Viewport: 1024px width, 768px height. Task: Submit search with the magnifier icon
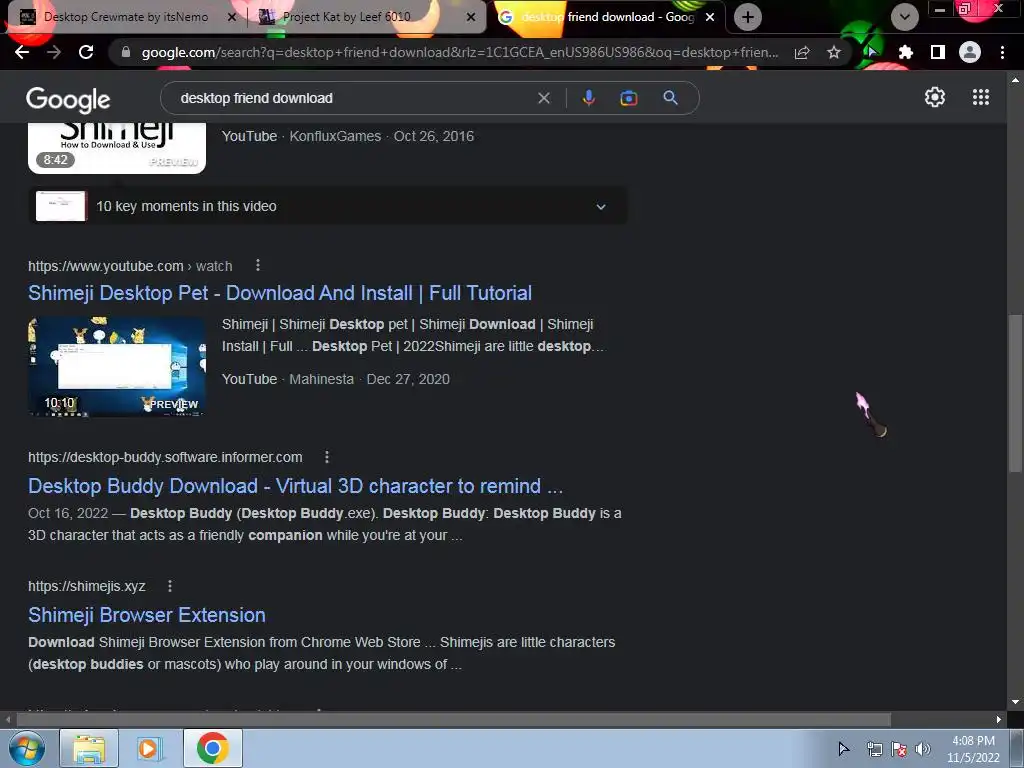(x=670, y=98)
